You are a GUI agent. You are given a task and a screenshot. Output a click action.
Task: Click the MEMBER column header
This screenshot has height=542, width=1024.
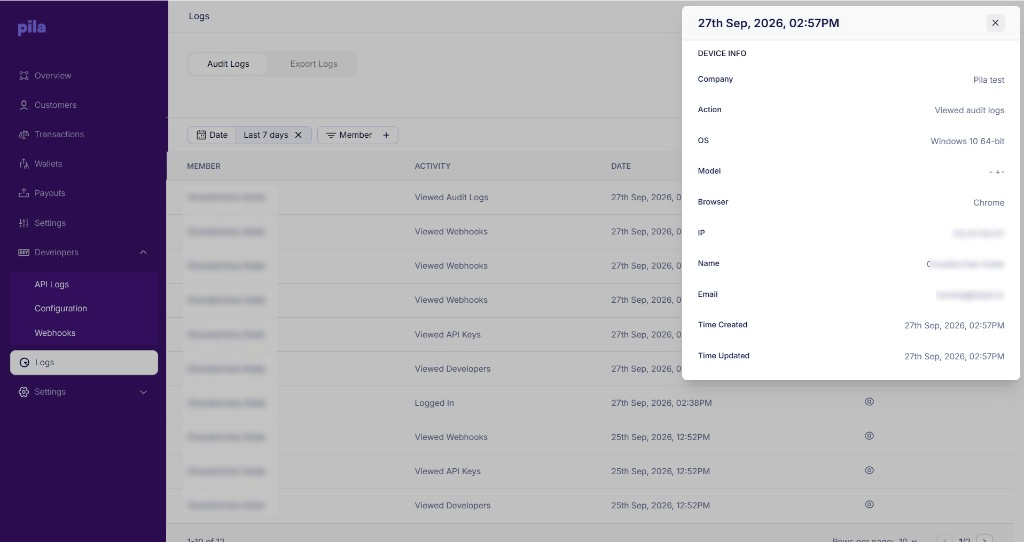204,167
